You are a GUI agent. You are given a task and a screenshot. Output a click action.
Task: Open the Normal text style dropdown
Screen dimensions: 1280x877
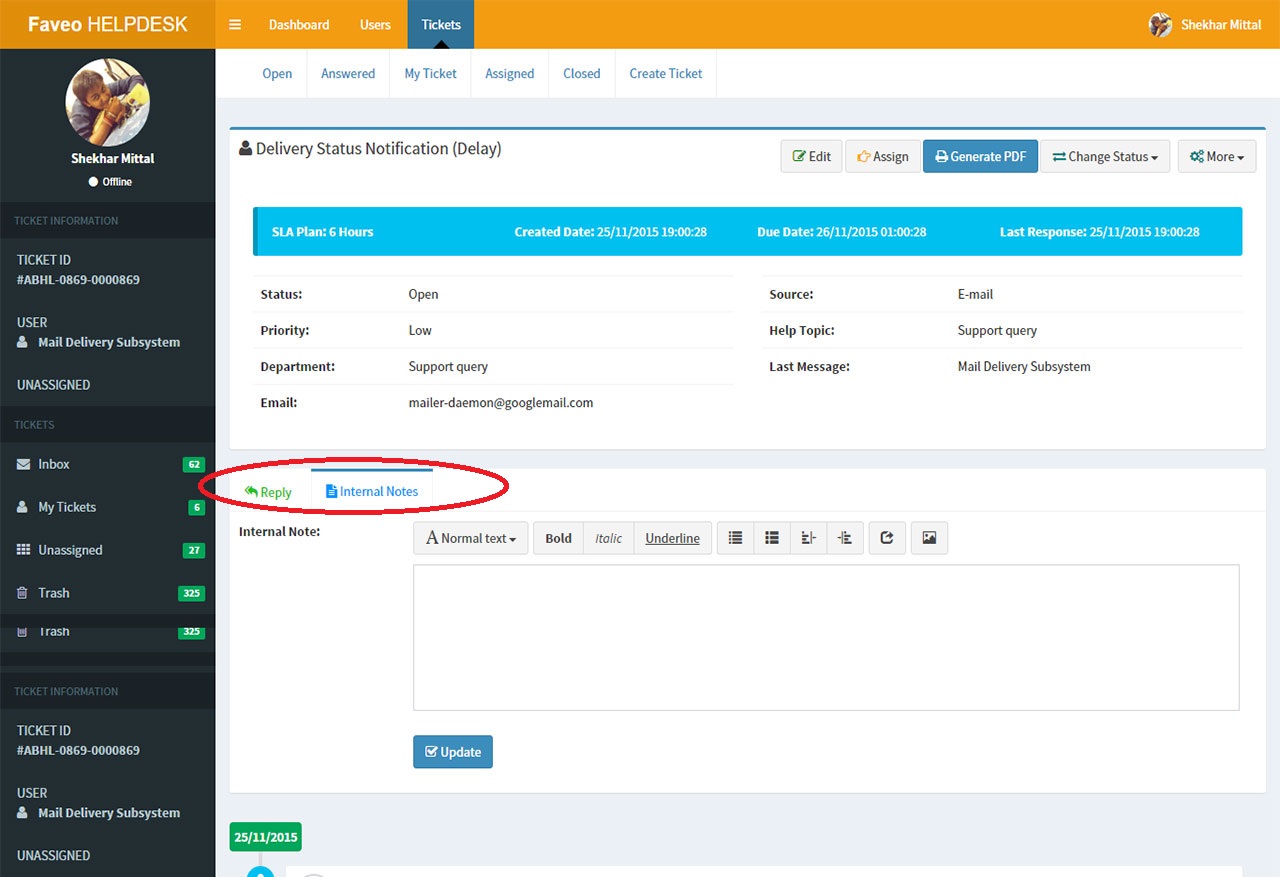click(x=470, y=538)
